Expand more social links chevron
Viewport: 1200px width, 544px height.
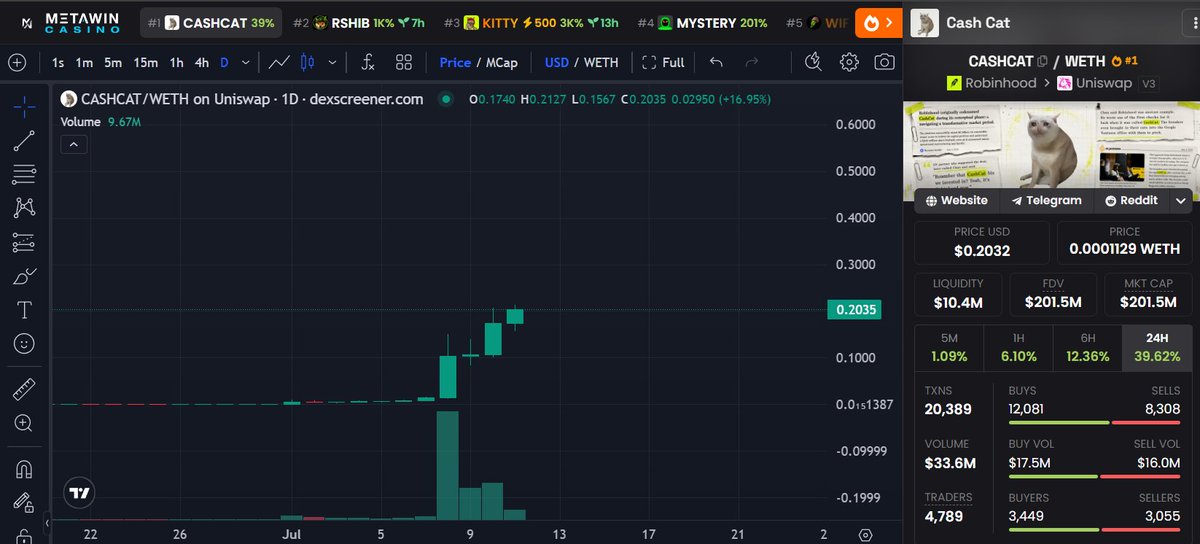pos(1181,200)
